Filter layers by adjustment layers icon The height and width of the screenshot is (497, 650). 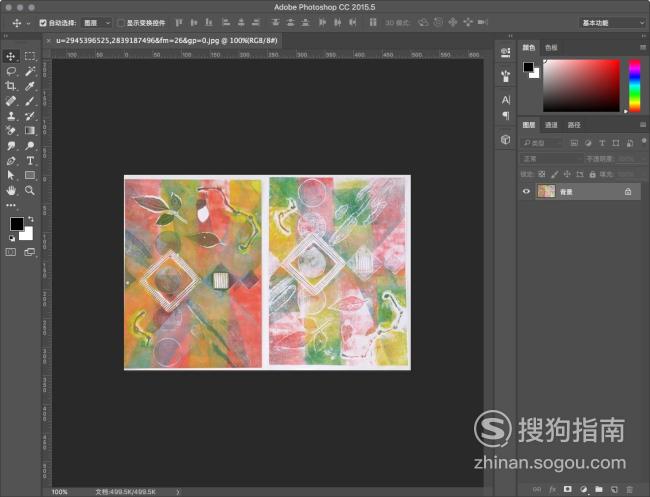tap(588, 143)
